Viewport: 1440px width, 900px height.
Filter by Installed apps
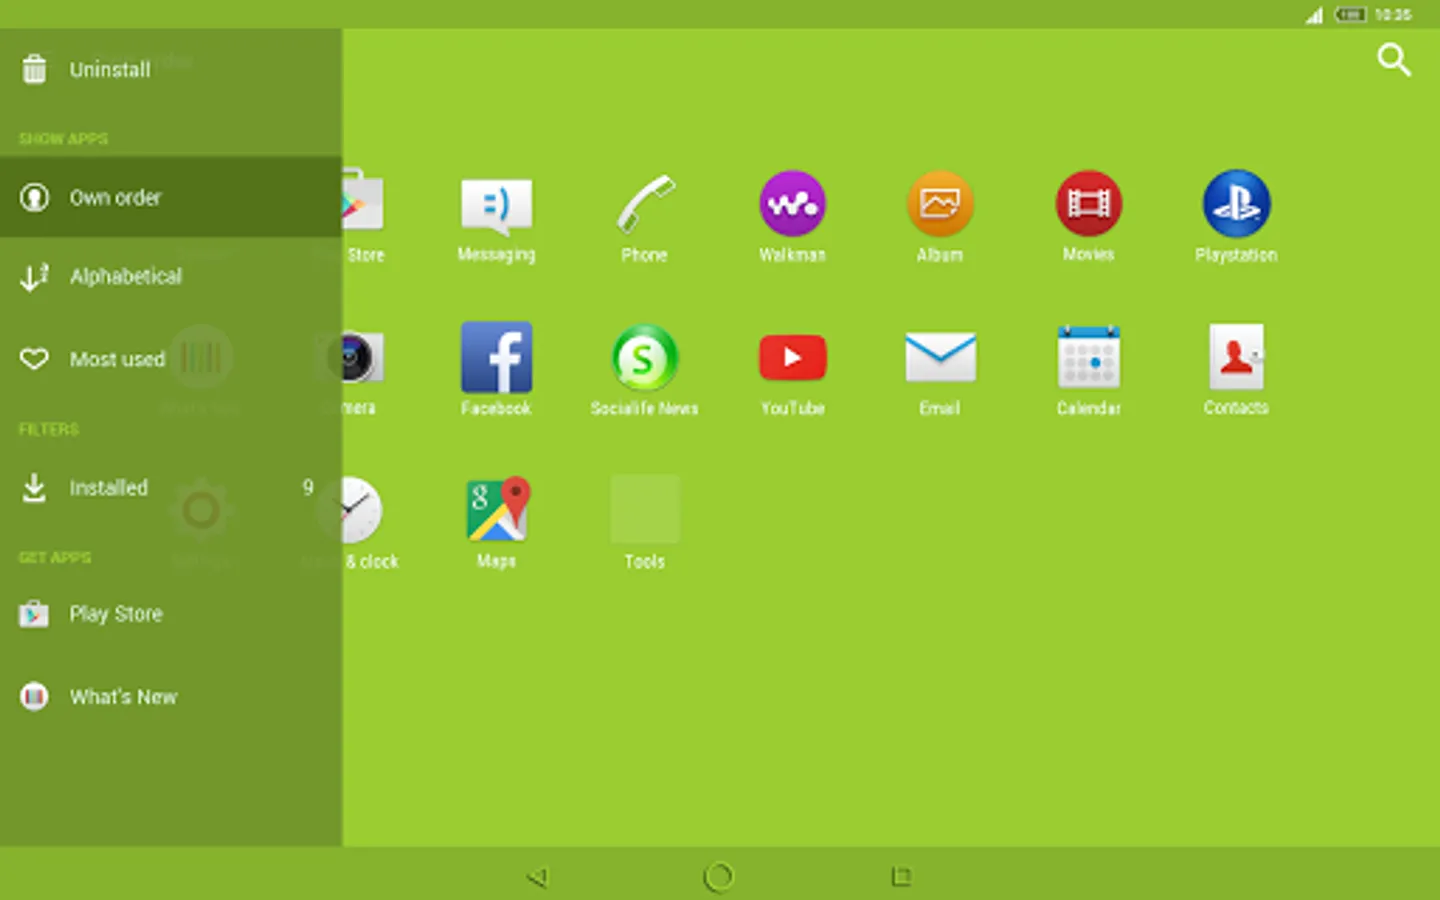[171, 488]
